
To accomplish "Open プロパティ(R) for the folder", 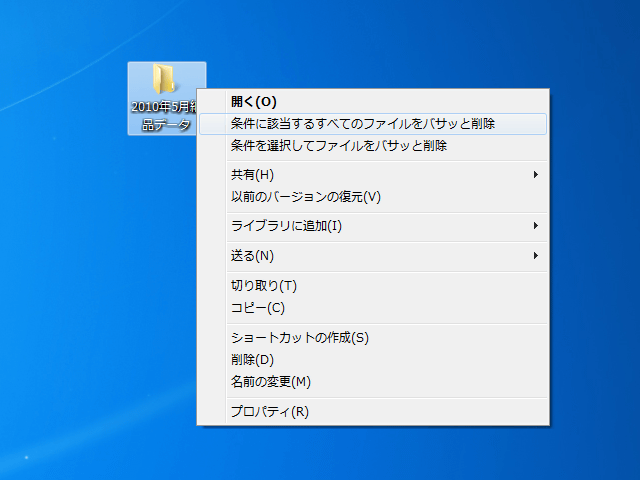I will tap(373, 412).
